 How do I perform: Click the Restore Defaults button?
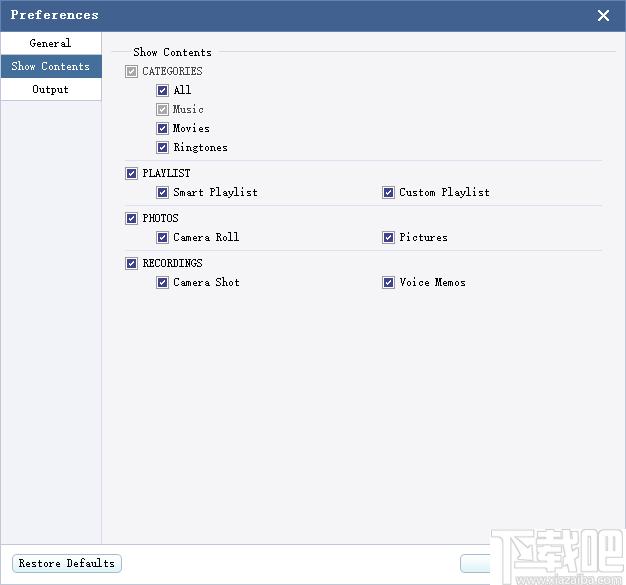point(67,563)
